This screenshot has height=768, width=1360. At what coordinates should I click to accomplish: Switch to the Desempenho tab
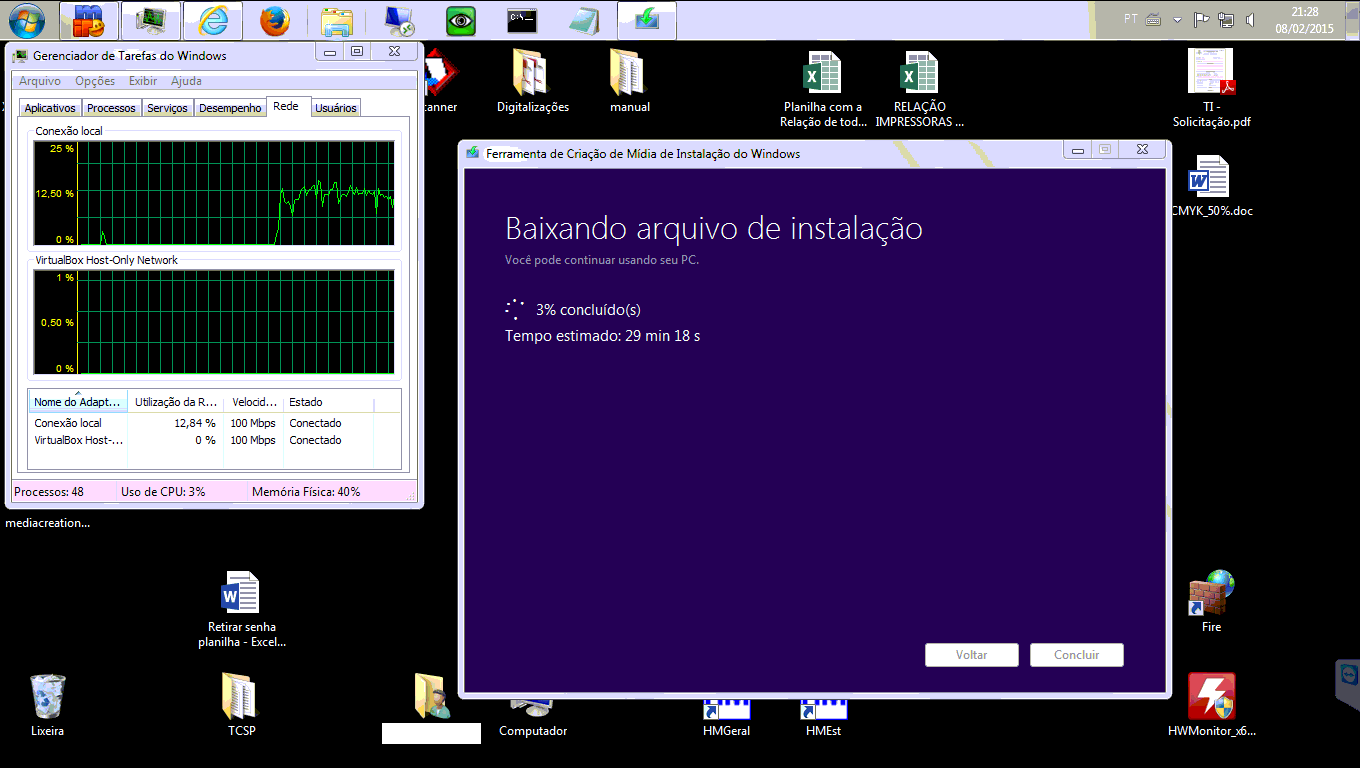click(230, 108)
